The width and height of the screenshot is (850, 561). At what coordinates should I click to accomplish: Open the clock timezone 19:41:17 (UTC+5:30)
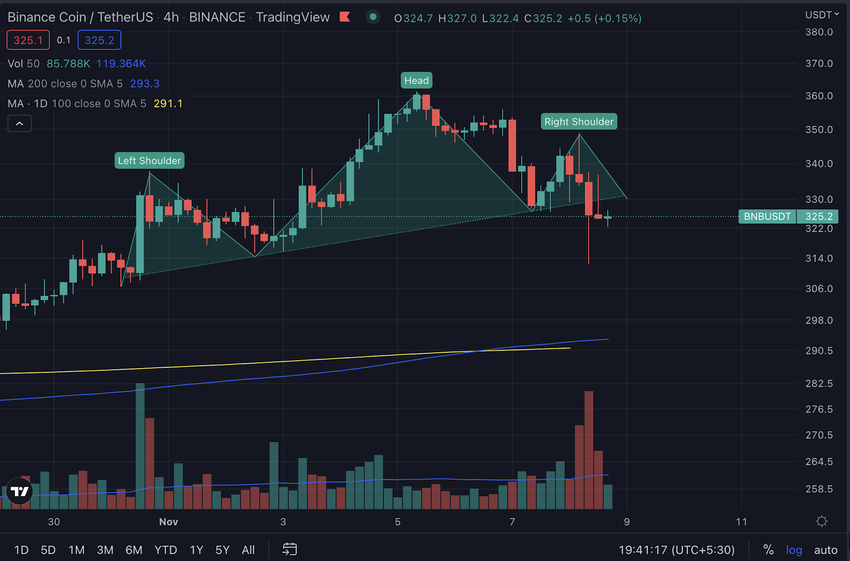click(x=677, y=550)
